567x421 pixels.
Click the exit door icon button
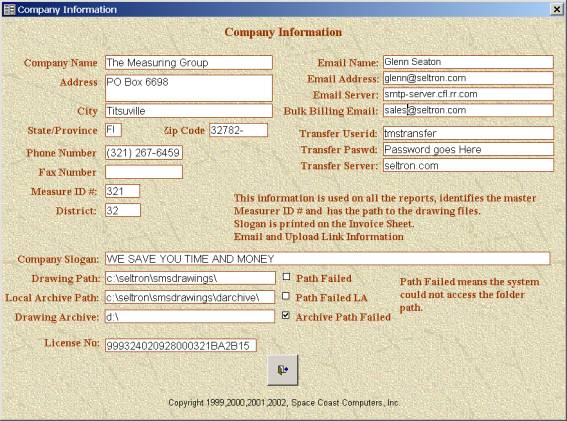[283, 370]
